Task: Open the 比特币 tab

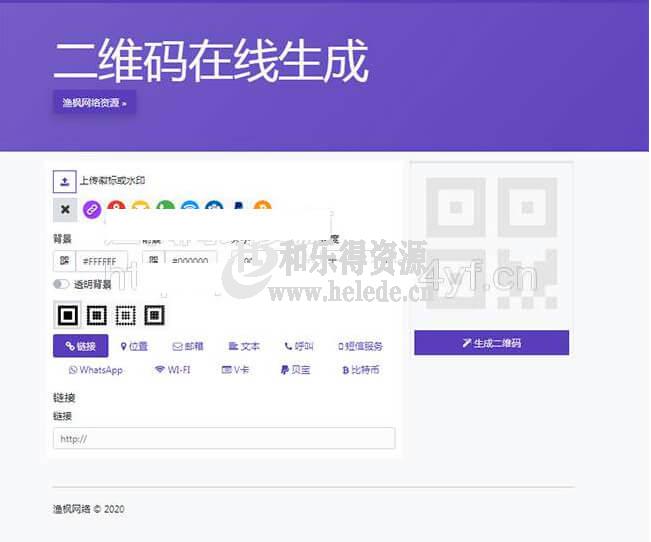Action: coord(361,370)
